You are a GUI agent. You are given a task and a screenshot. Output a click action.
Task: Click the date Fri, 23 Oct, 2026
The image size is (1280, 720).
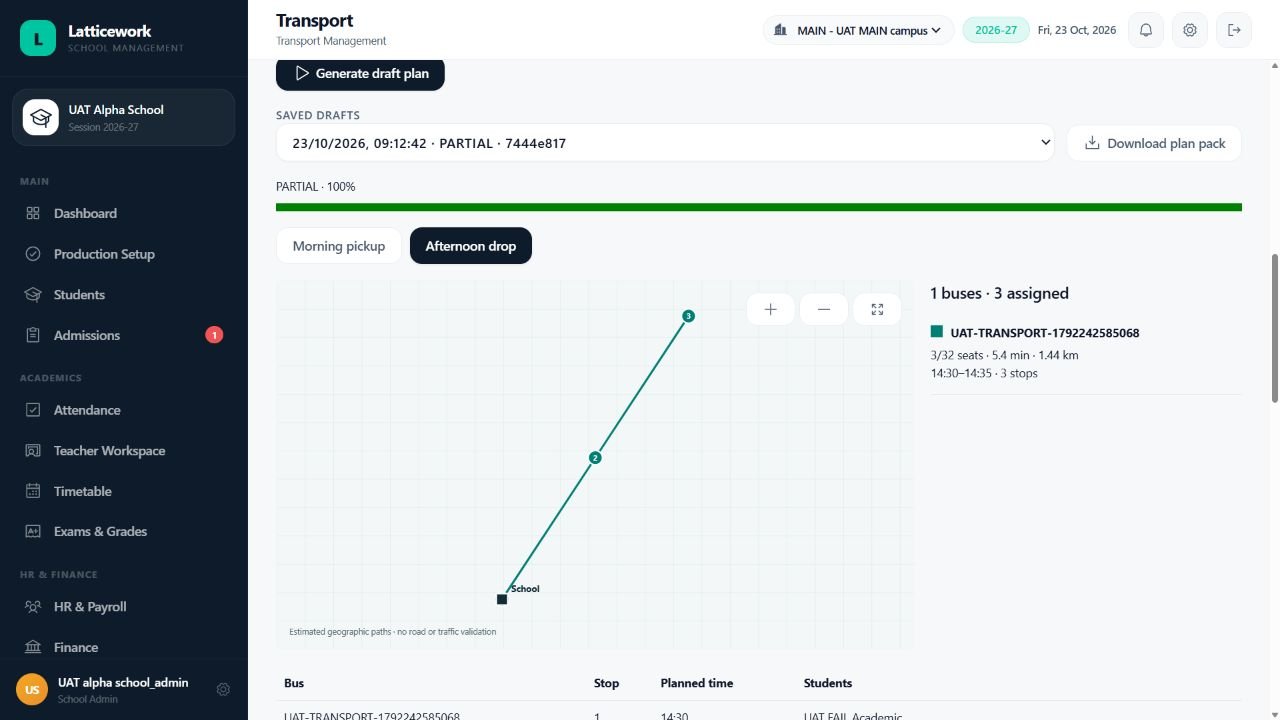click(1077, 30)
